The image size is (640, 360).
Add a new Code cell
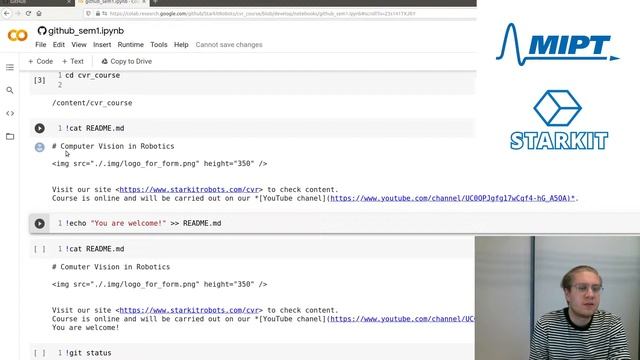point(40,61)
